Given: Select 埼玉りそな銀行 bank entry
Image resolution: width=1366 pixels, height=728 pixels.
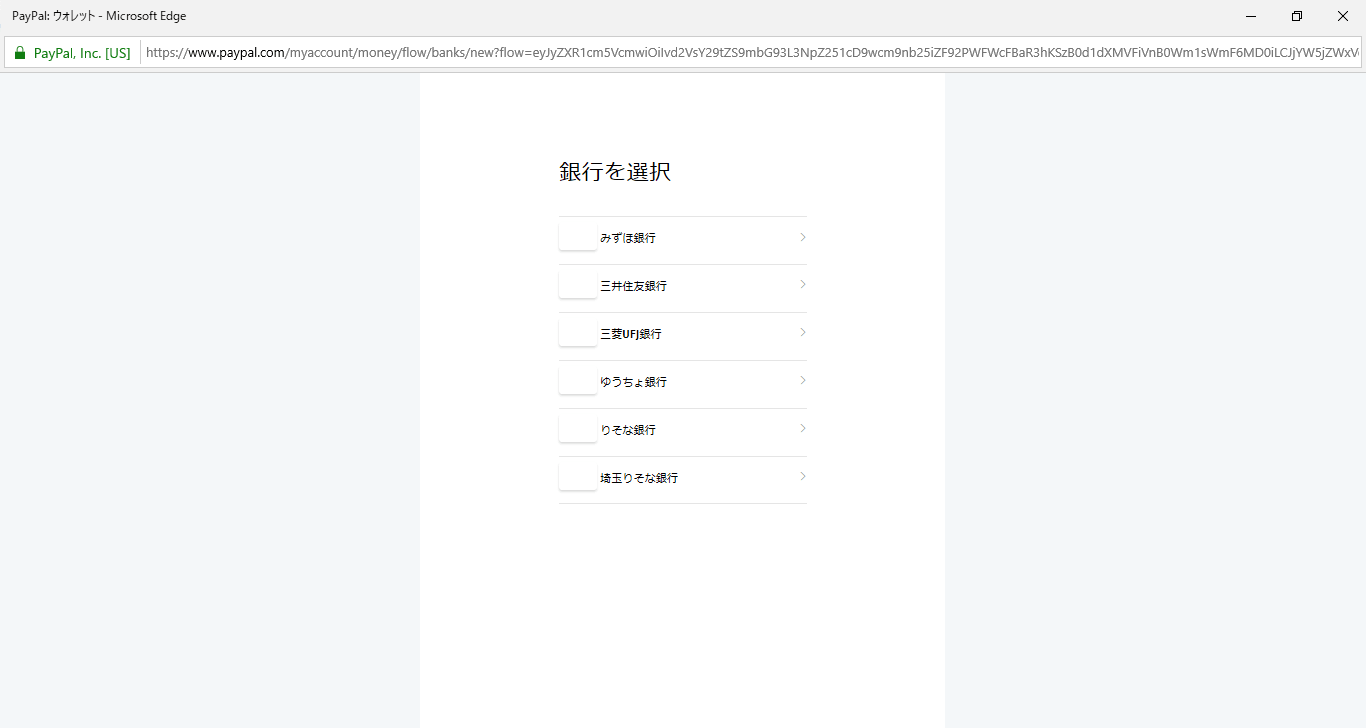Looking at the screenshot, I should (x=682, y=478).
